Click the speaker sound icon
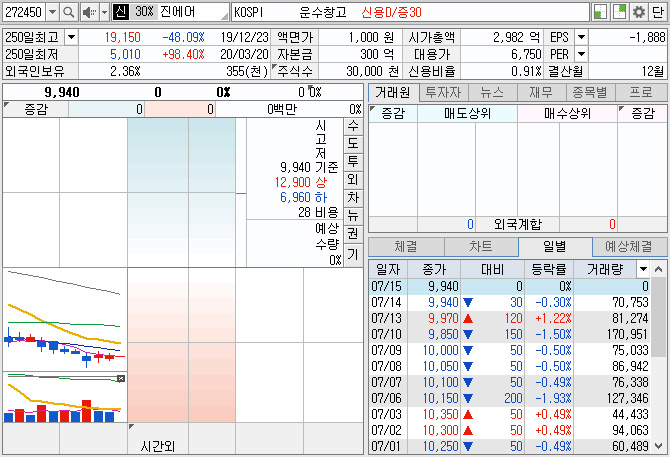Viewport: 670px width, 457px height. [90, 12]
